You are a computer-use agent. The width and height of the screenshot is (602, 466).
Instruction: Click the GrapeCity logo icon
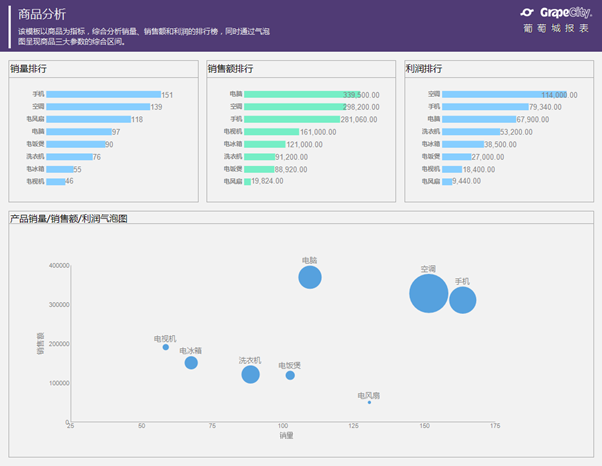tap(527, 12)
